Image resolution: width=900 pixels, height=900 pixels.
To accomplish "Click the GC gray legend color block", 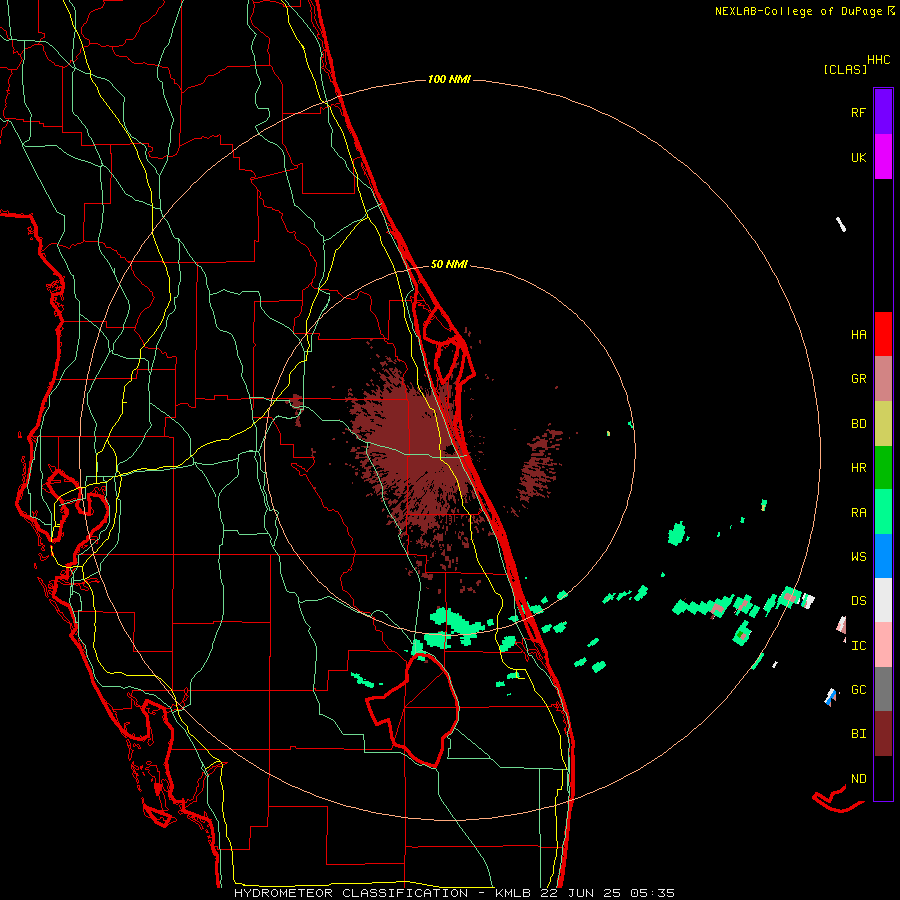I will (883, 689).
